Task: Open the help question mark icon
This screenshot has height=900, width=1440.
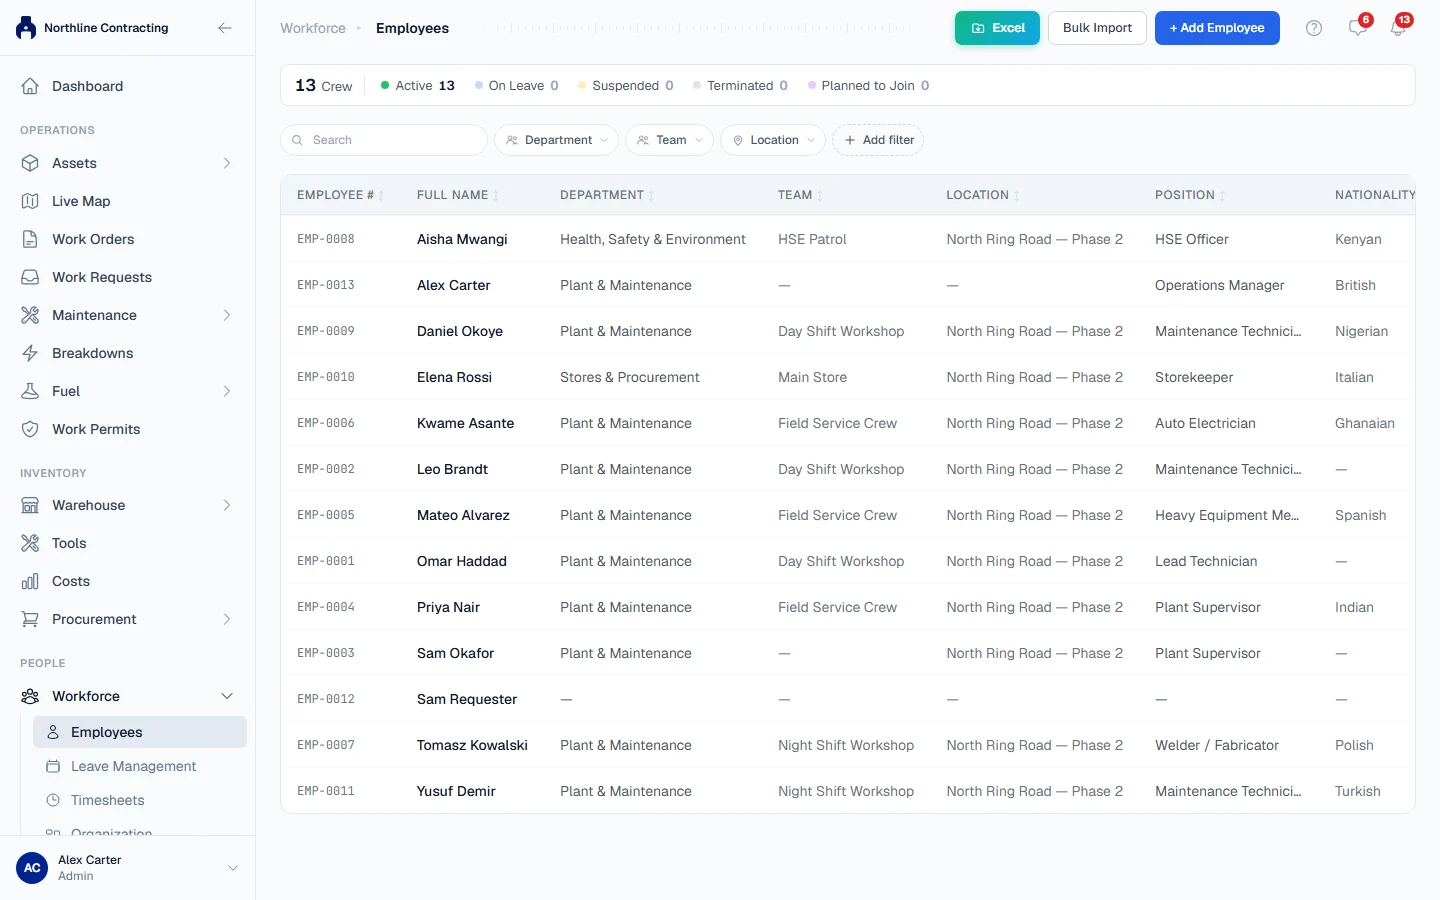Action: pyautogui.click(x=1314, y=28)
